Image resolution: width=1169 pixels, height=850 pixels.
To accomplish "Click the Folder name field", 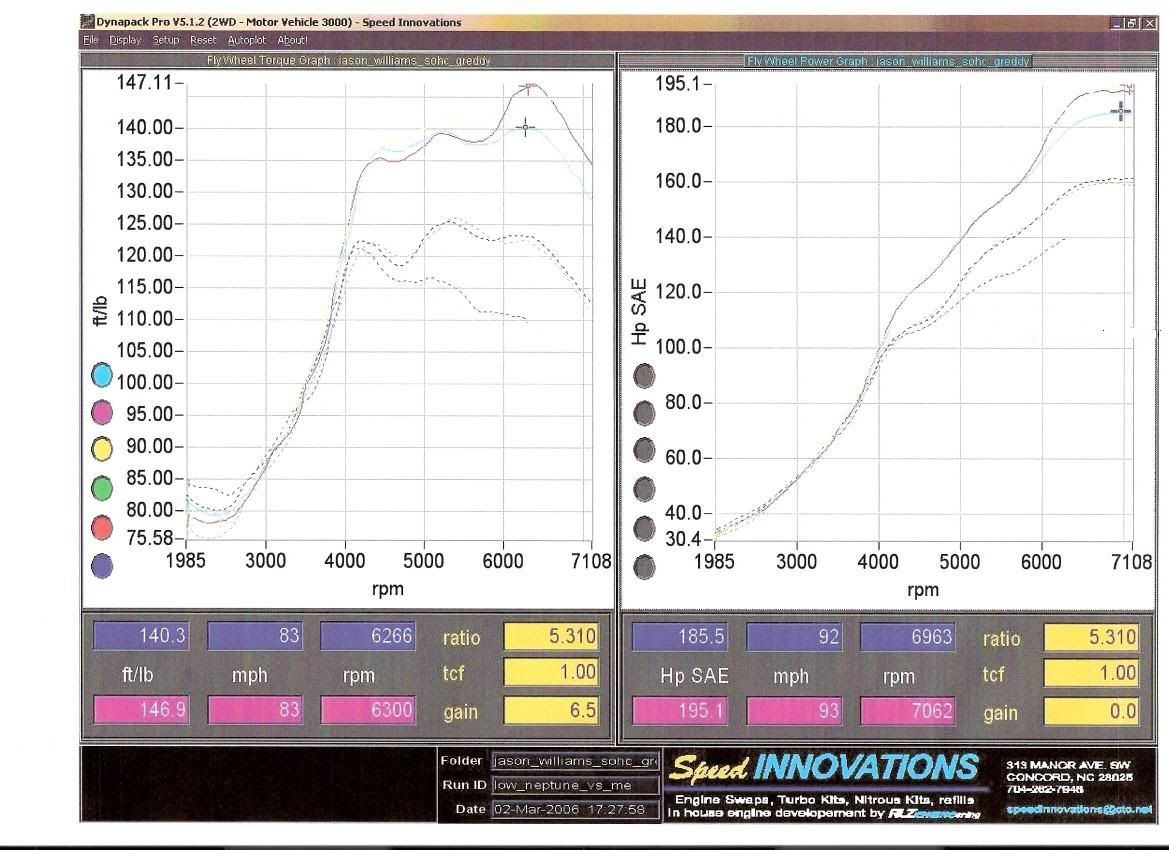I will (x=575, y=761).
